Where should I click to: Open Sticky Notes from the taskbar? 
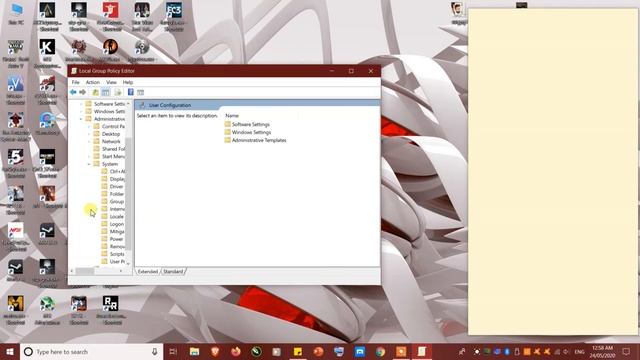tap(298, 351)
